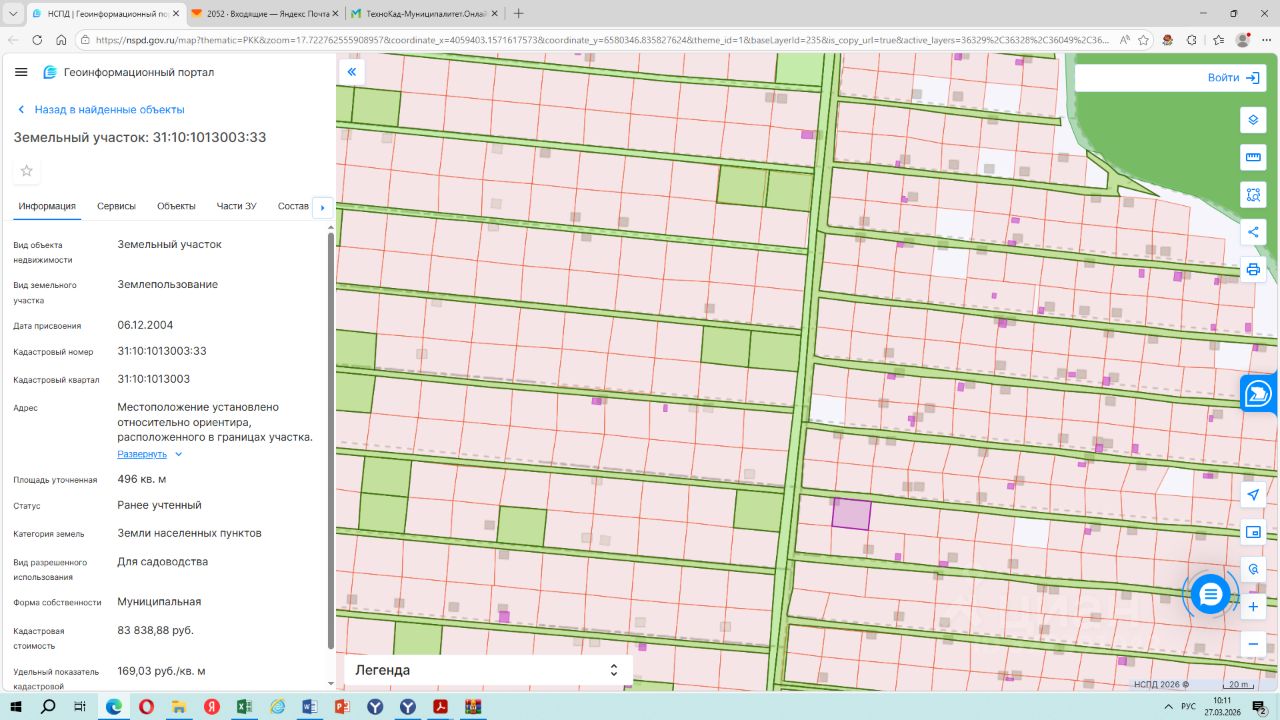Viewport: 1280px width, 720px height.
Task: Select the area value 496 кв. м
Action: point(141,479)
